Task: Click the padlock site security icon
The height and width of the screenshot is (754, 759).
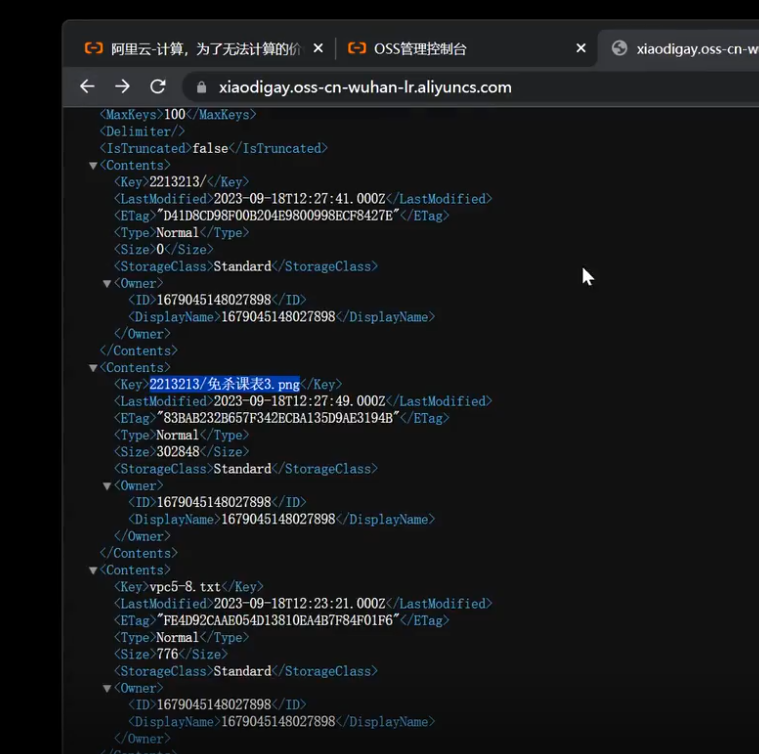Action: point(201,87)
